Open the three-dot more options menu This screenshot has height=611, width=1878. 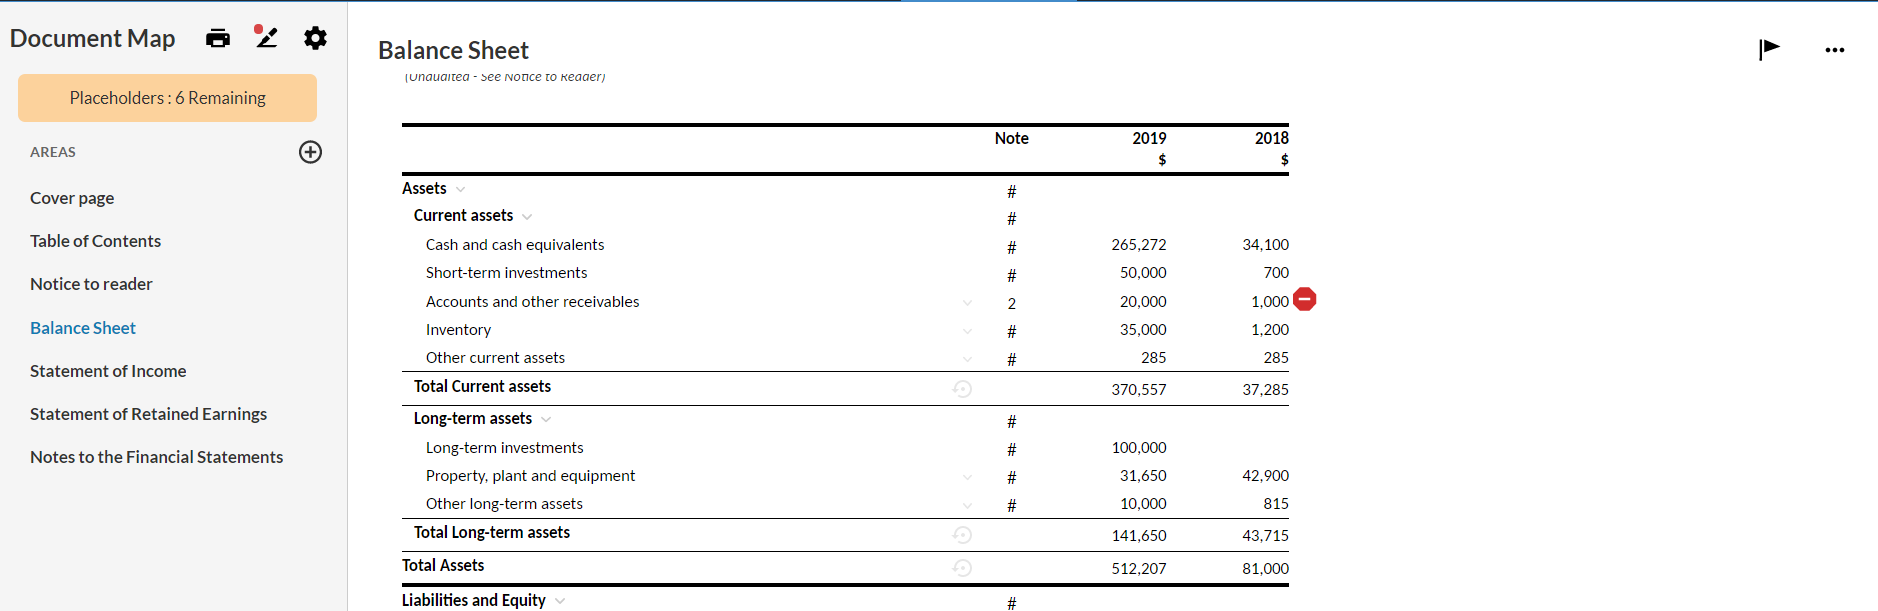(1834, 50)
